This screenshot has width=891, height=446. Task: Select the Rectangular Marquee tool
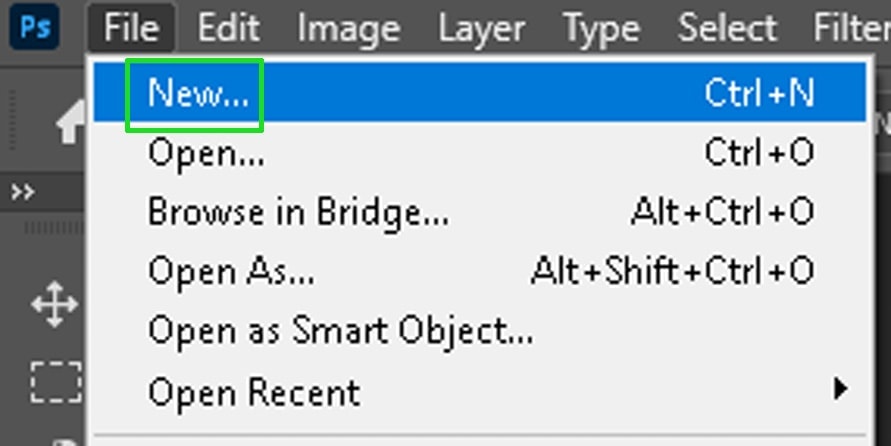tap(56, 382)
